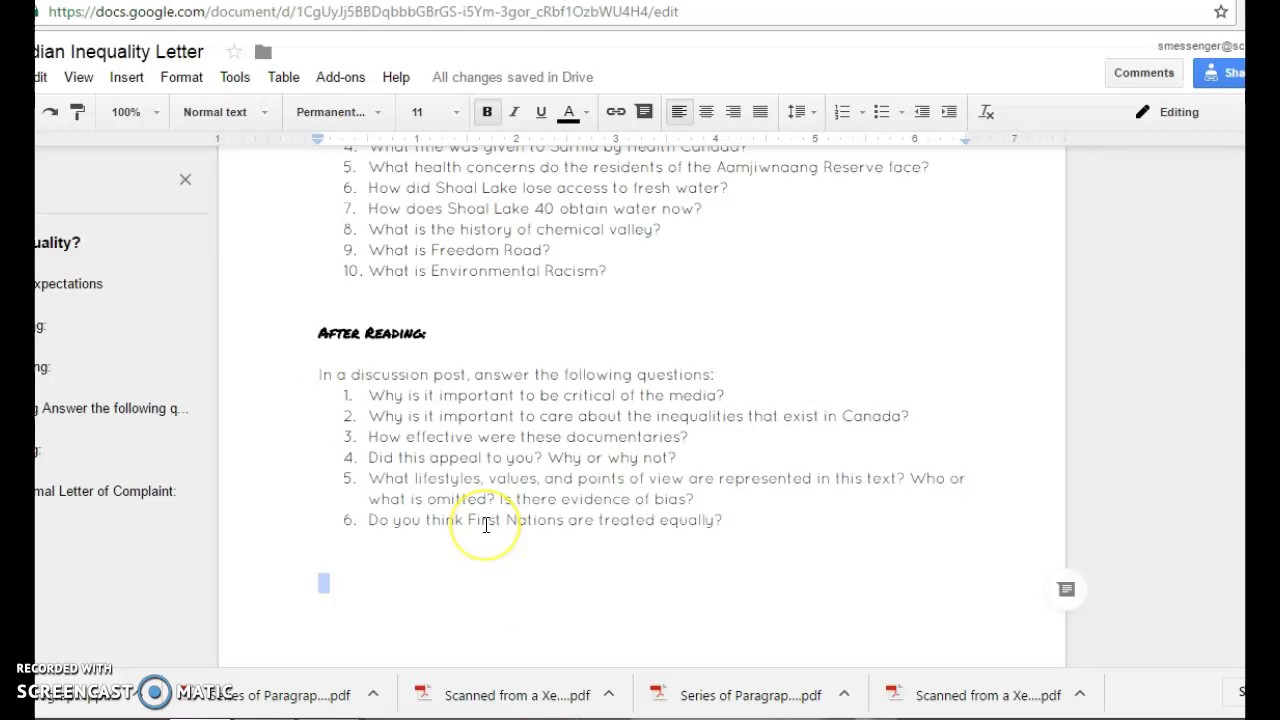Open the View menu
1280x720 pixels.
point(79,77)
